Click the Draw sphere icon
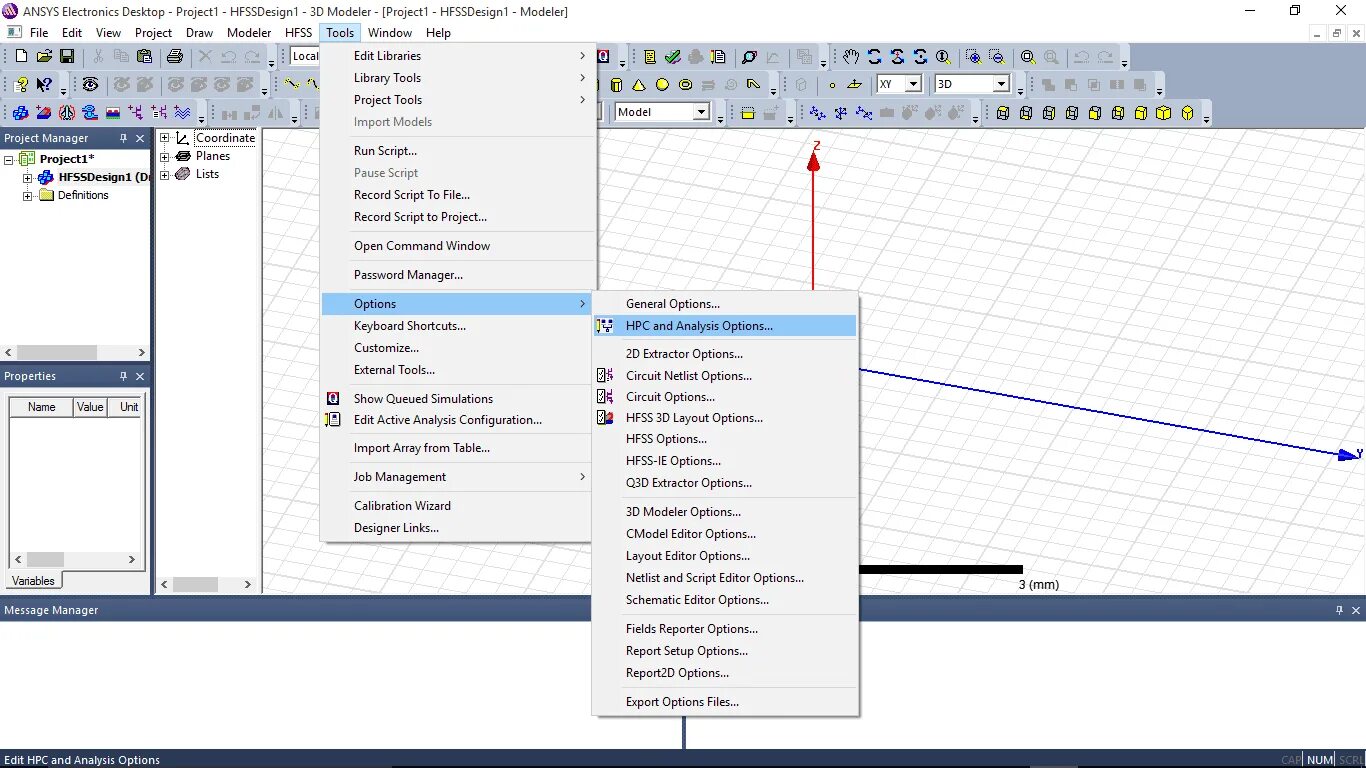 662,85
